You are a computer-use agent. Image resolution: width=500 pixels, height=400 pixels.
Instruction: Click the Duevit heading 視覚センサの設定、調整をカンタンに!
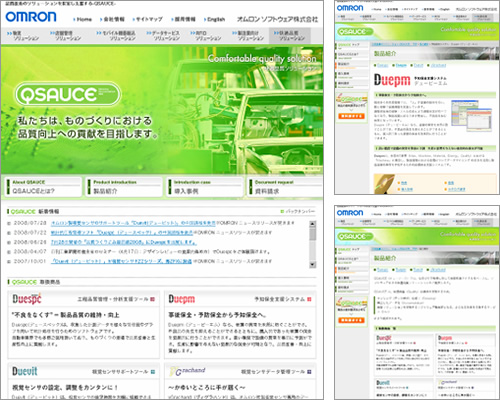[x=65, y=387]
